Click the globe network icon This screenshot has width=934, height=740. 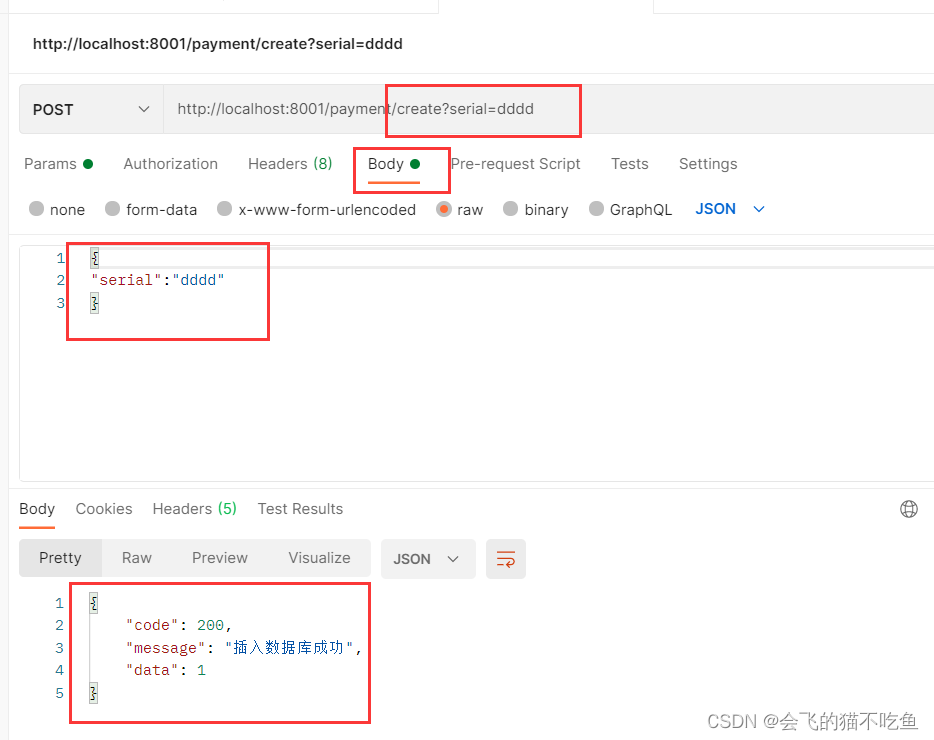[x=908, y=509]
